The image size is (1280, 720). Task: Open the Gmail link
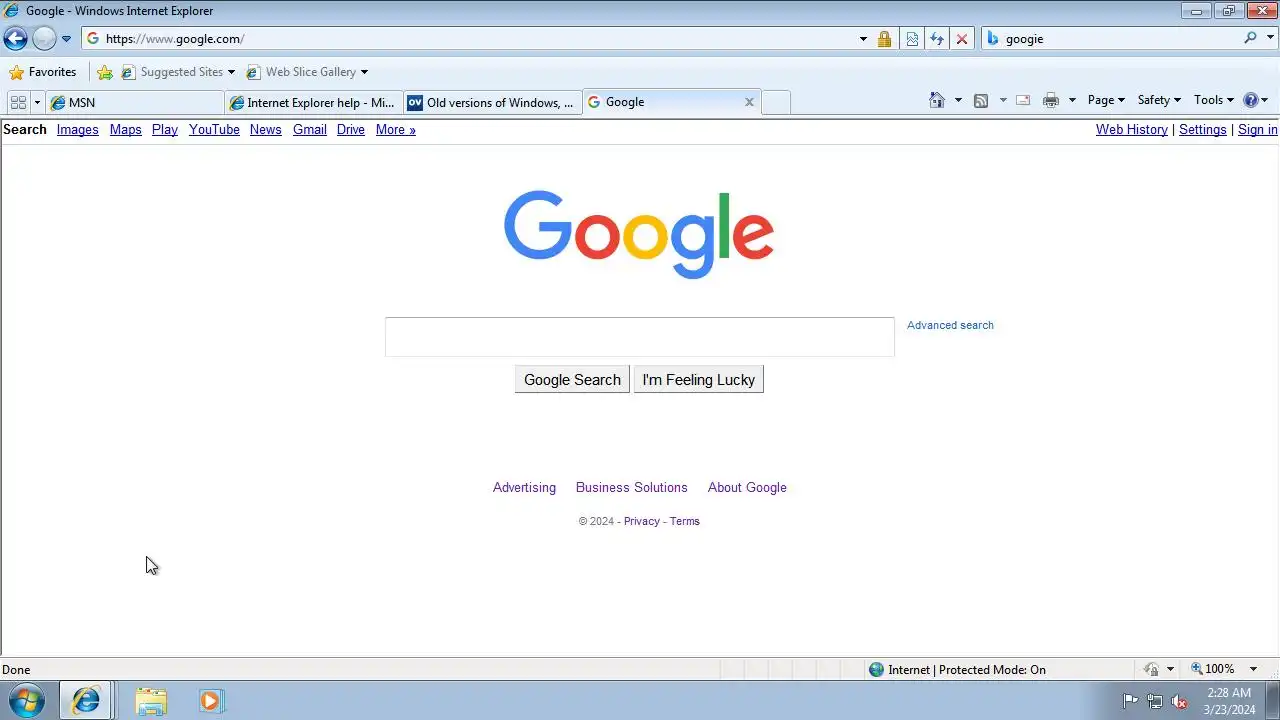(310, 130)
